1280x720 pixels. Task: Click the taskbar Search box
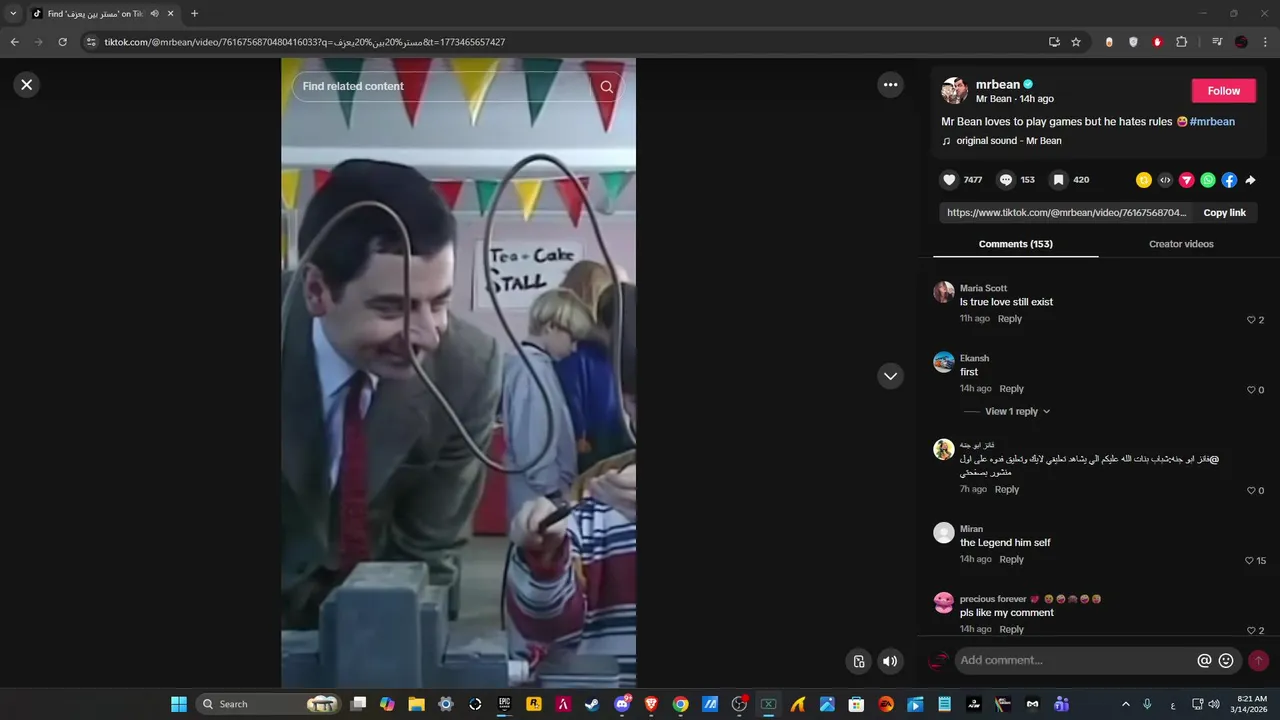[269, 704]
